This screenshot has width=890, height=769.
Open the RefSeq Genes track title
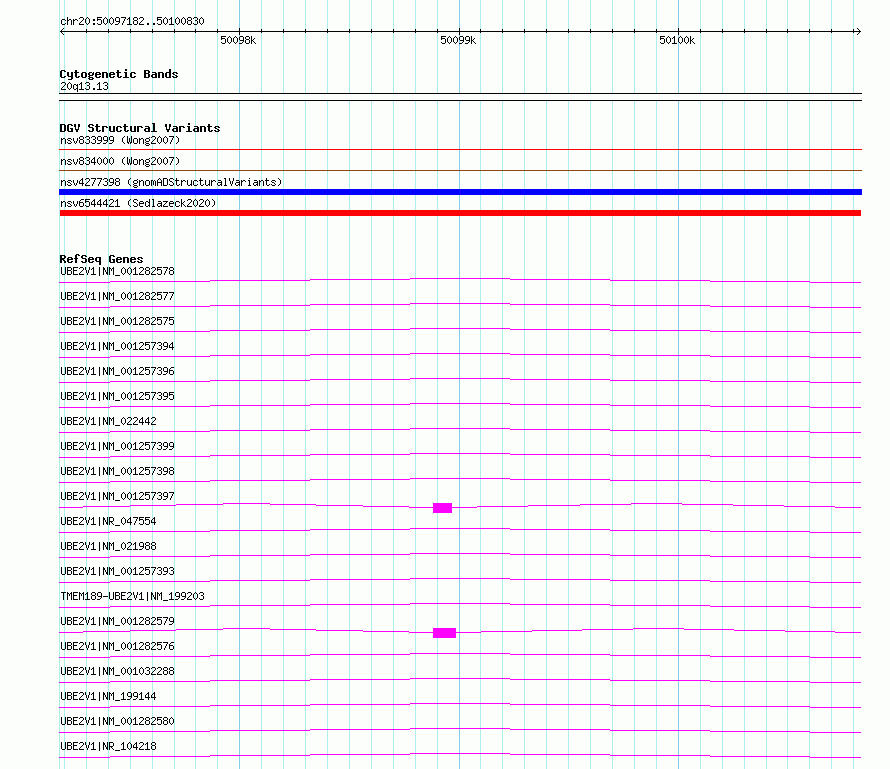coord(101,259)
